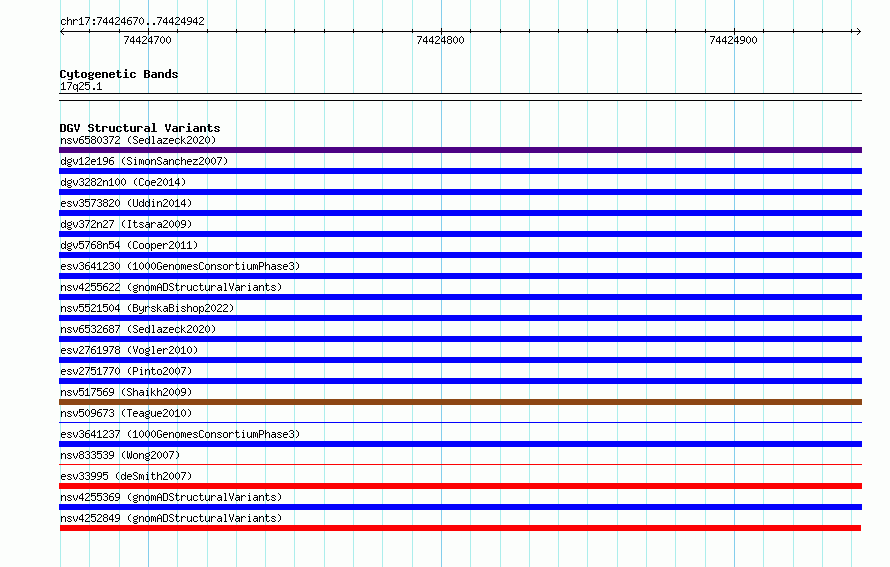The width and height of the screenshot is (890, 567).
Task: Click the nsv6580372 (Sedlazeck2020) variant label
Action: [x=138, y=140]
